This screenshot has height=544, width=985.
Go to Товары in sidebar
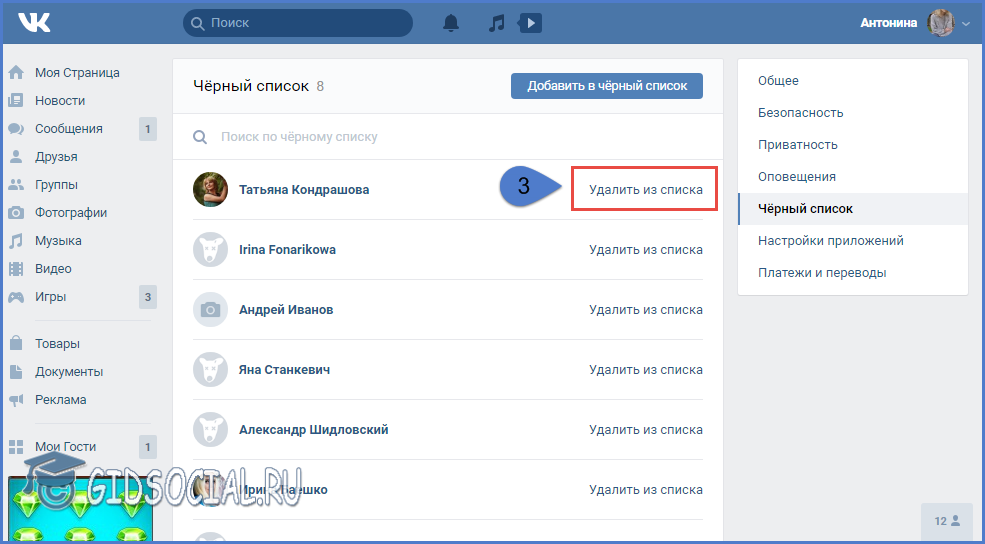point(57,344)
